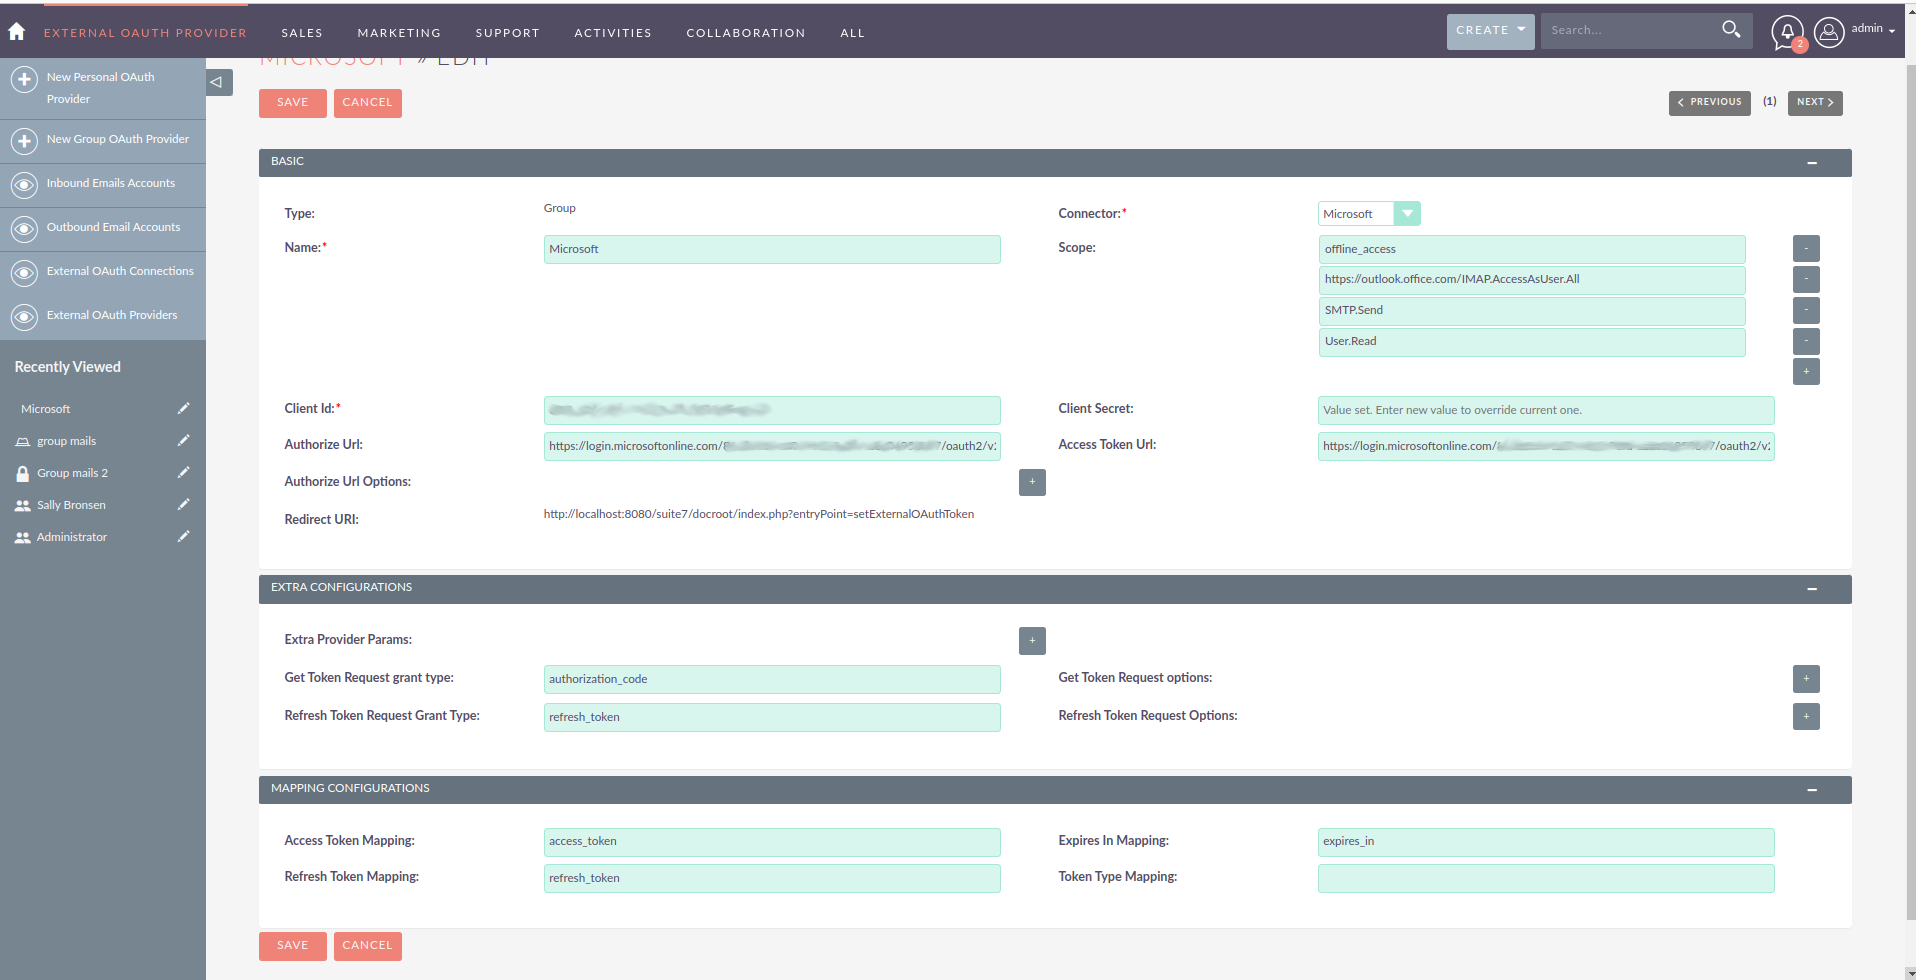Collapse the sidebar with the arrow toggle
Screen dimensions: 1916x980
(218, 82)
